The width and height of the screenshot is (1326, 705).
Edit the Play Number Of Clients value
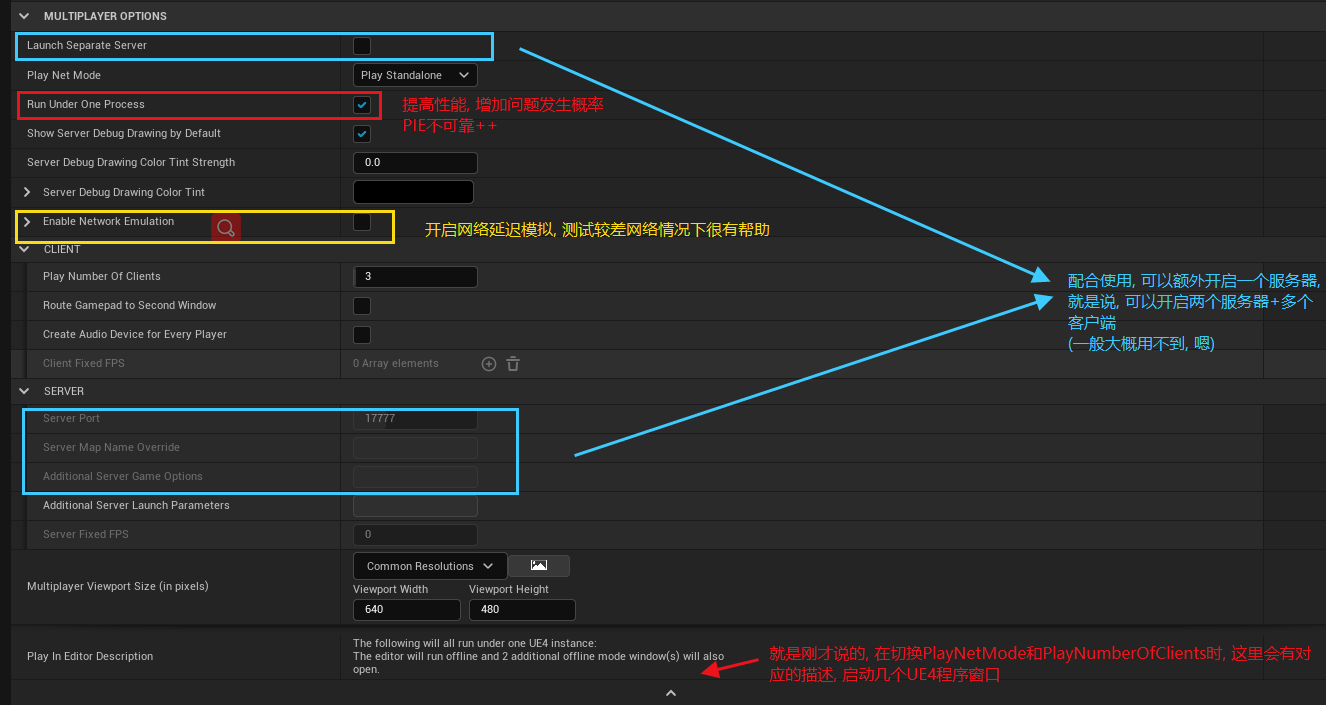tap(415, 276)
